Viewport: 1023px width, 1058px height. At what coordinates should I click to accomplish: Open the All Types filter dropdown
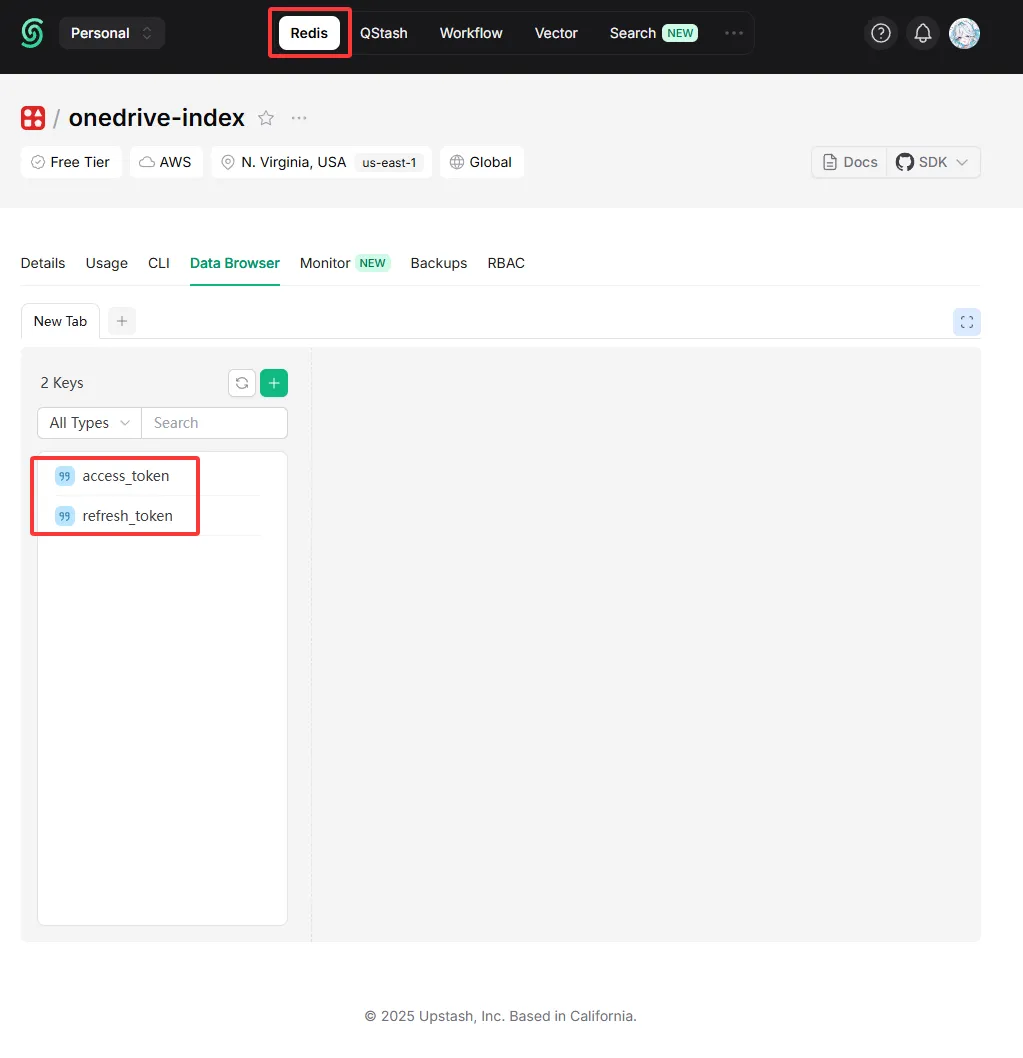[90, 423]
